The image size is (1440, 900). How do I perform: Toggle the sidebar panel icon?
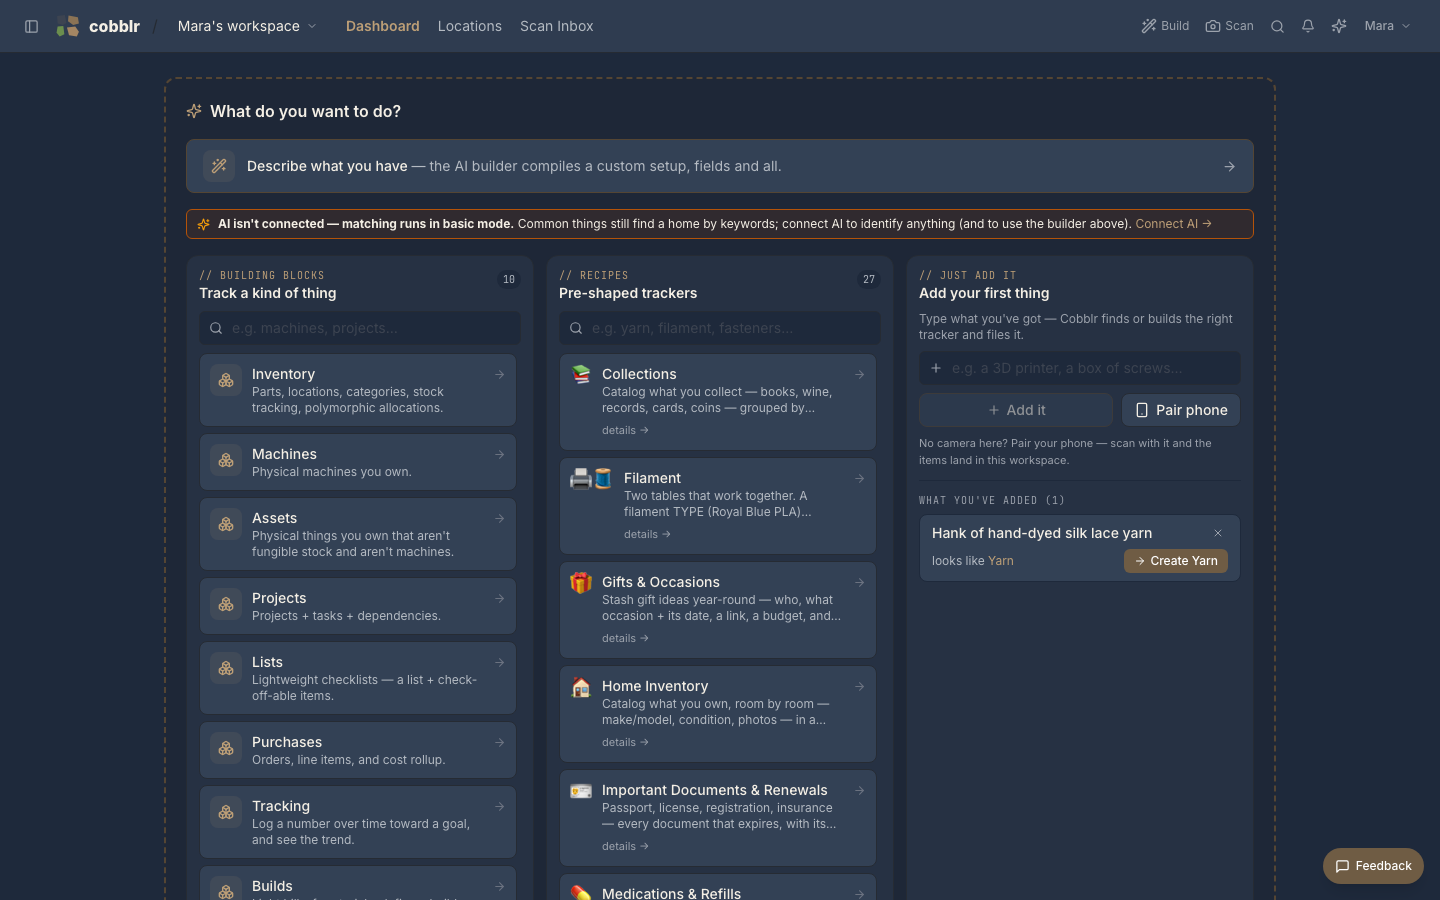coord(31,26)
